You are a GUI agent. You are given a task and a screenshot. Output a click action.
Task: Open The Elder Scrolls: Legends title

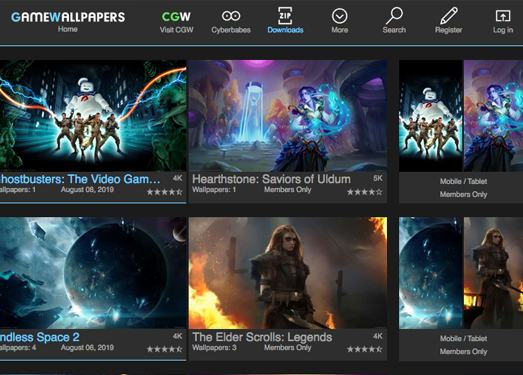coord(262,337)
